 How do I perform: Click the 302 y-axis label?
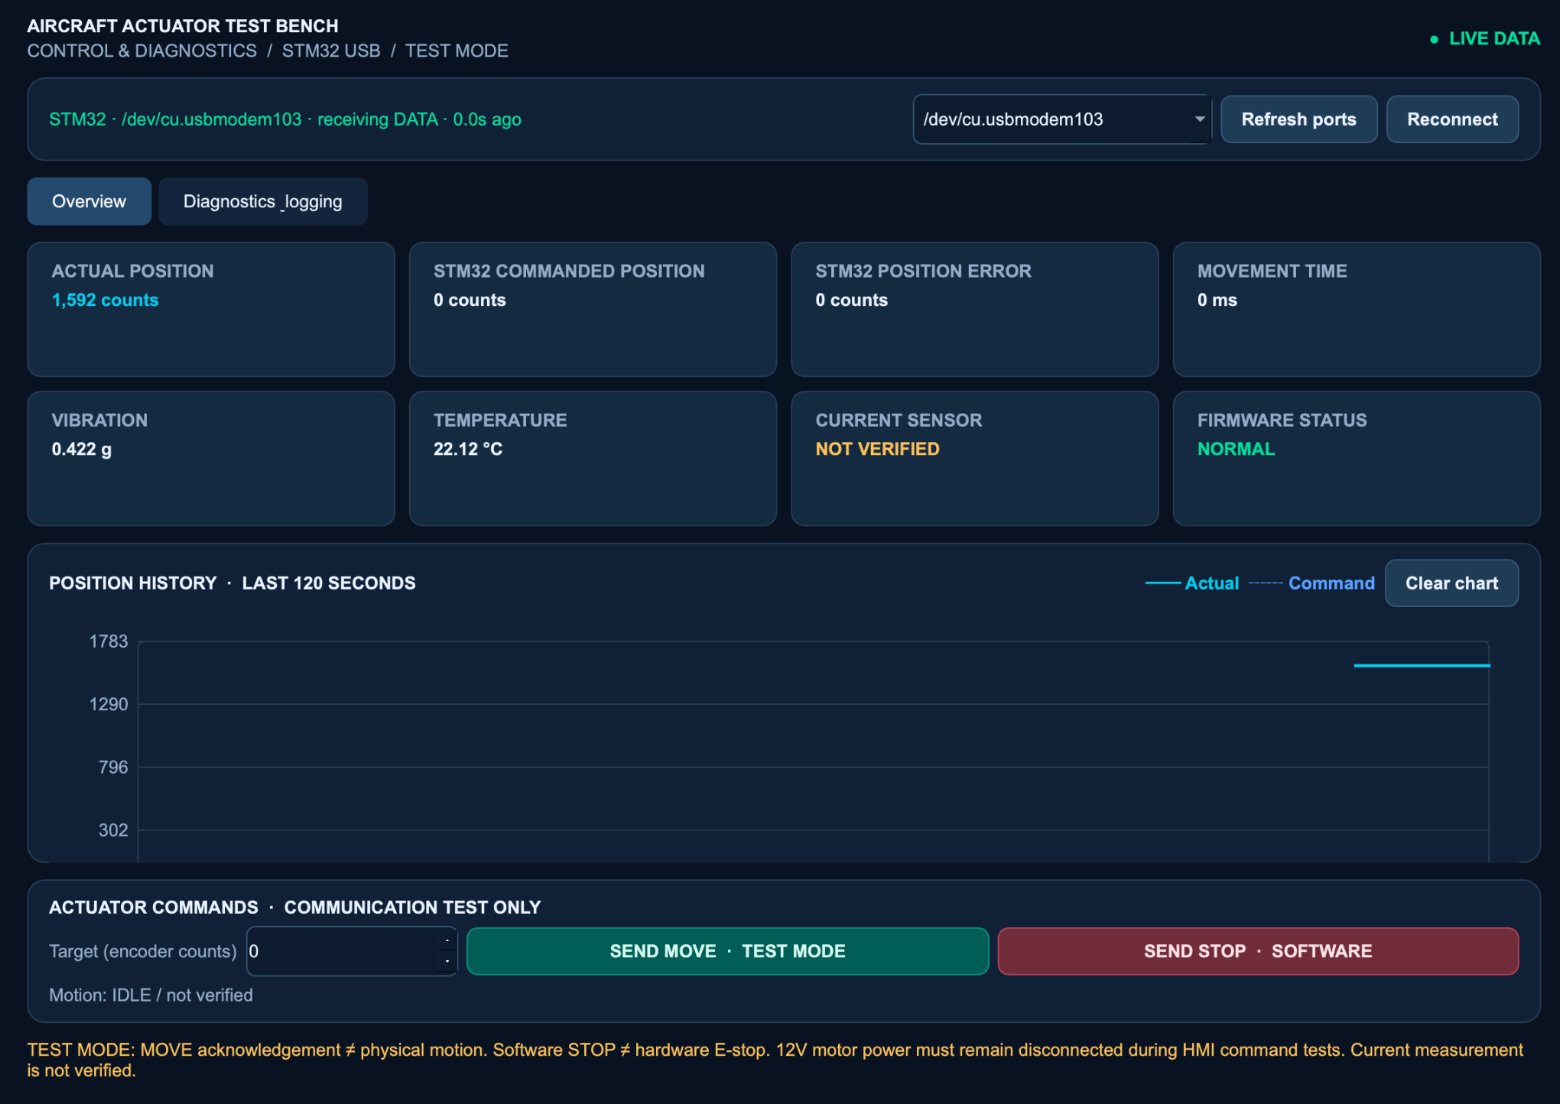tap(113, 830)
